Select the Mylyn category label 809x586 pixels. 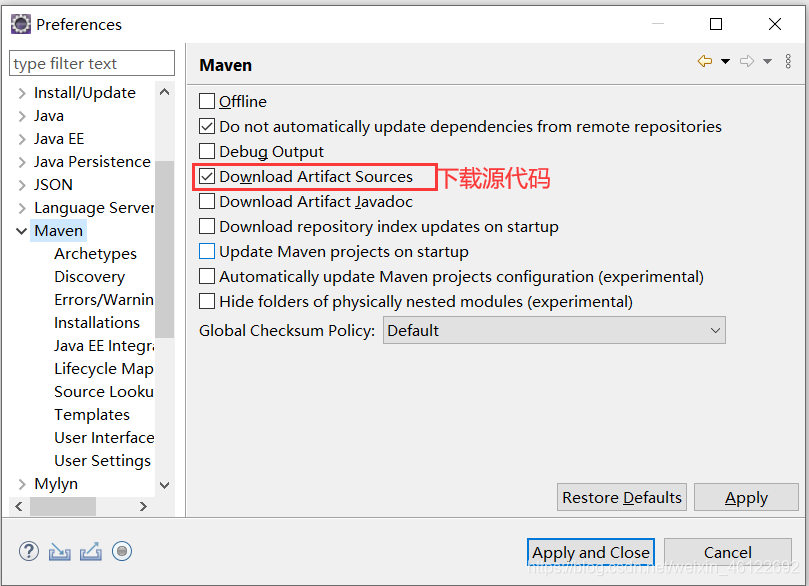pyautogui.click(x=56, y=484)
